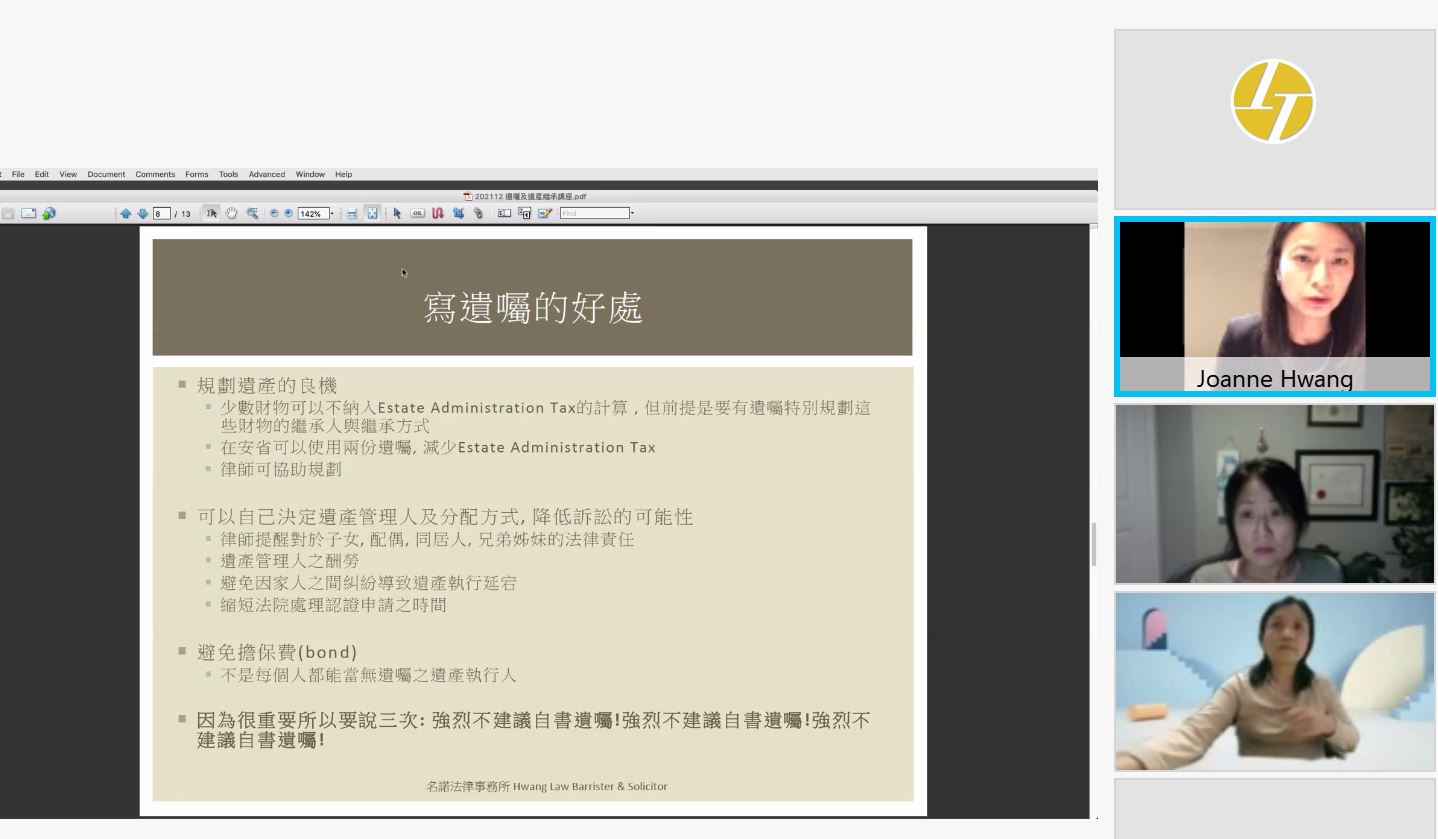Select the Hand tool
This screenshot has height=839, width=1438.
232,213
